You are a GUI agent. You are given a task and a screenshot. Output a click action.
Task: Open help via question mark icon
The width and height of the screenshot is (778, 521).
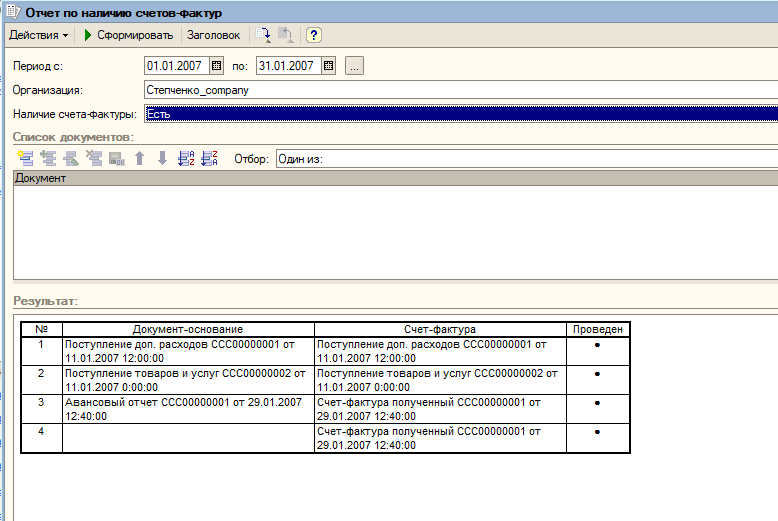tap(313, 35)
